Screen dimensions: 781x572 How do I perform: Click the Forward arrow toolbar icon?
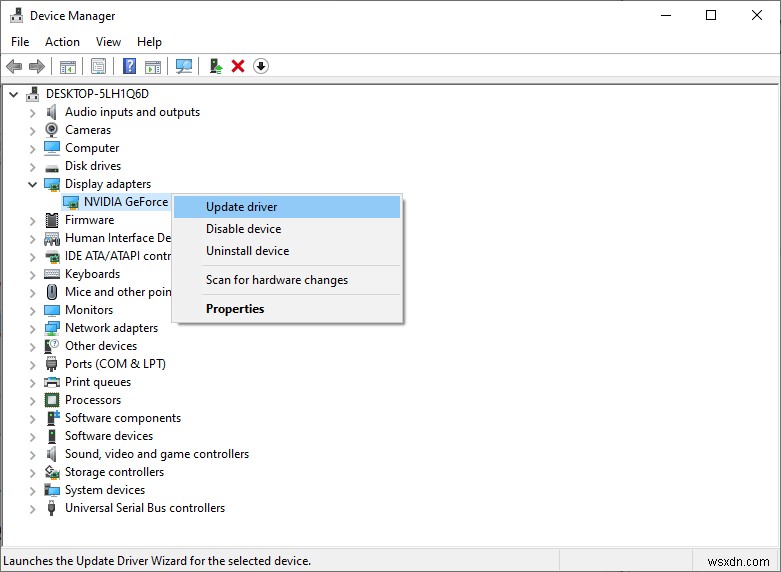[x=37, y=66]
